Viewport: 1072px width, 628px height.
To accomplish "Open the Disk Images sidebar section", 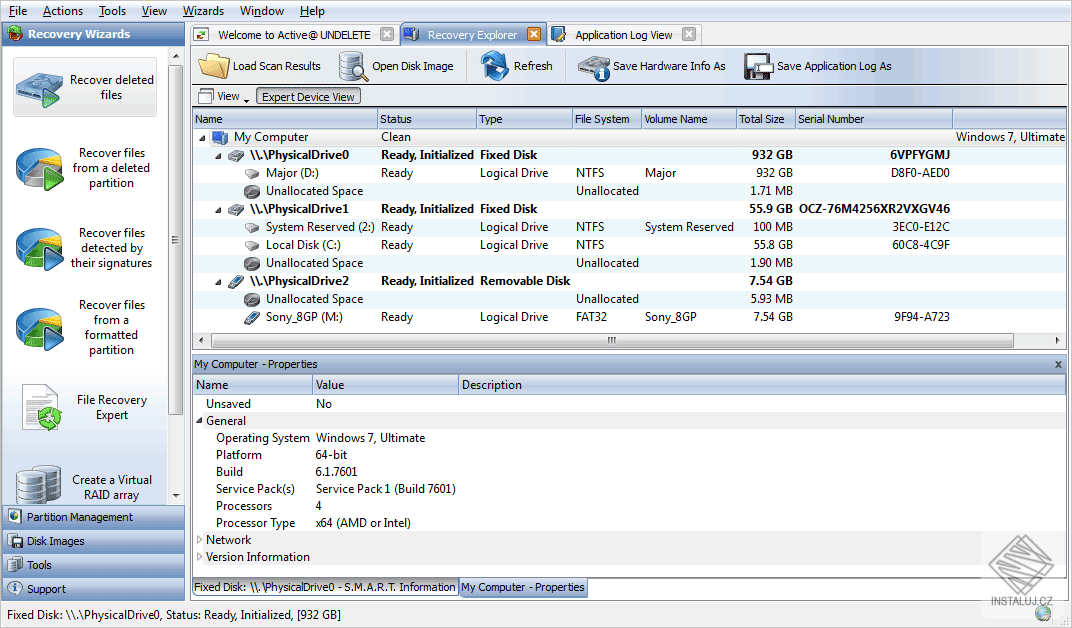I will click(x=56, y=541).
